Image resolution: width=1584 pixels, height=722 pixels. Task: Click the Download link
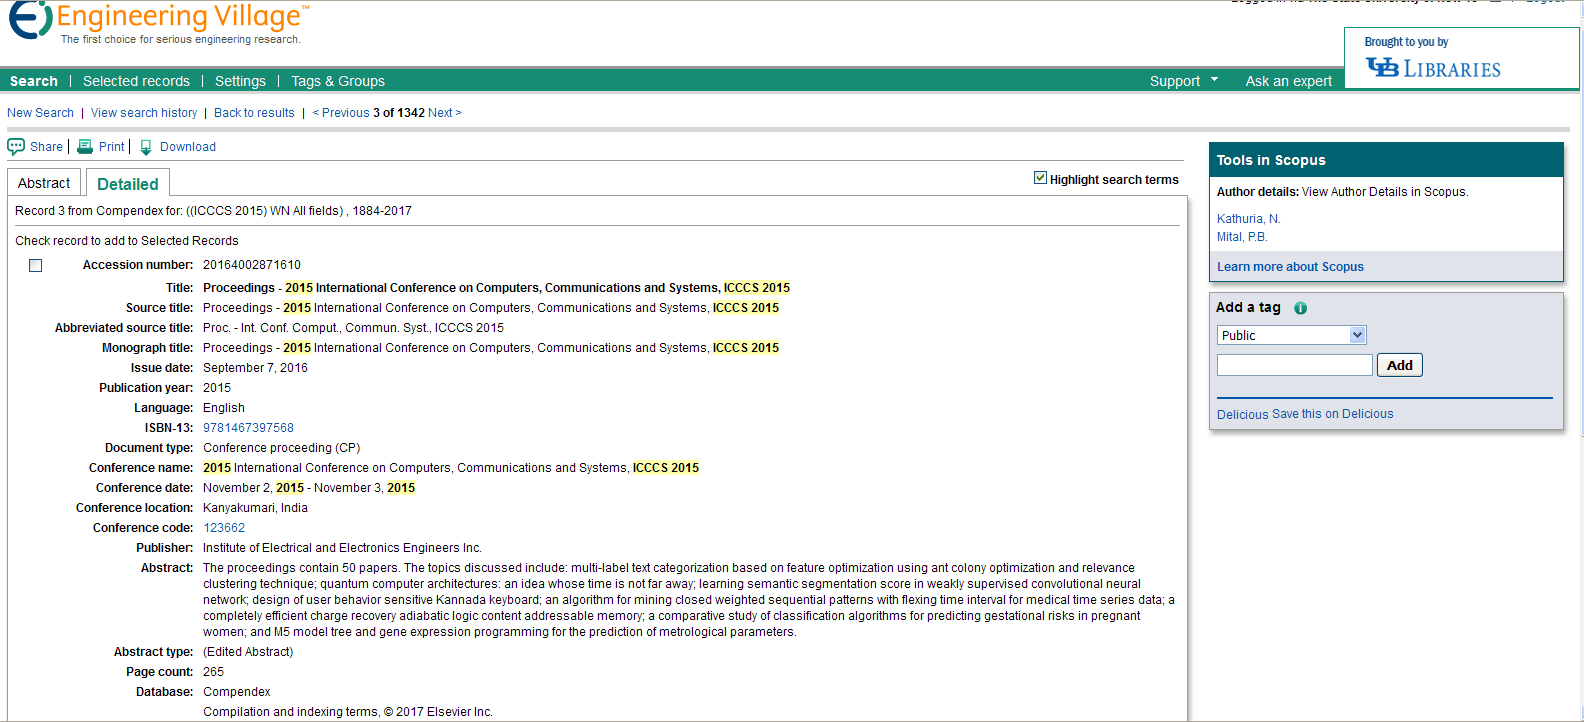click(x=188, y=147)
